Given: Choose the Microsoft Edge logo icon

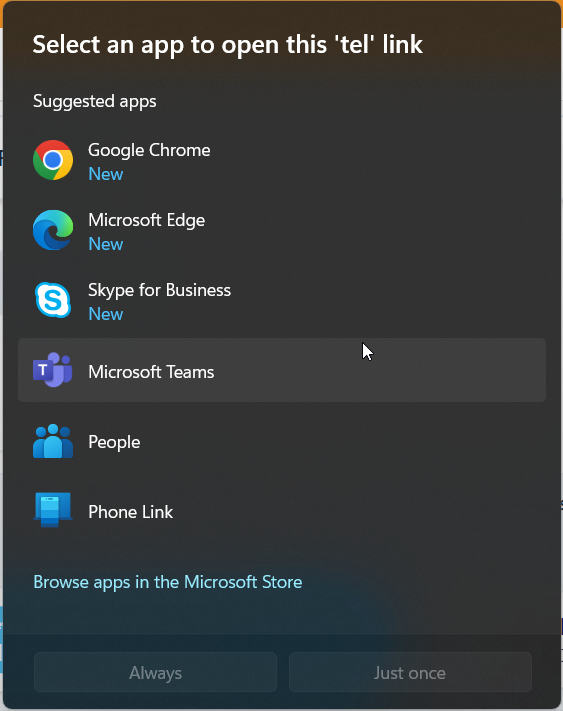Looking at the screenshot, I should click(x=53, y=230).
